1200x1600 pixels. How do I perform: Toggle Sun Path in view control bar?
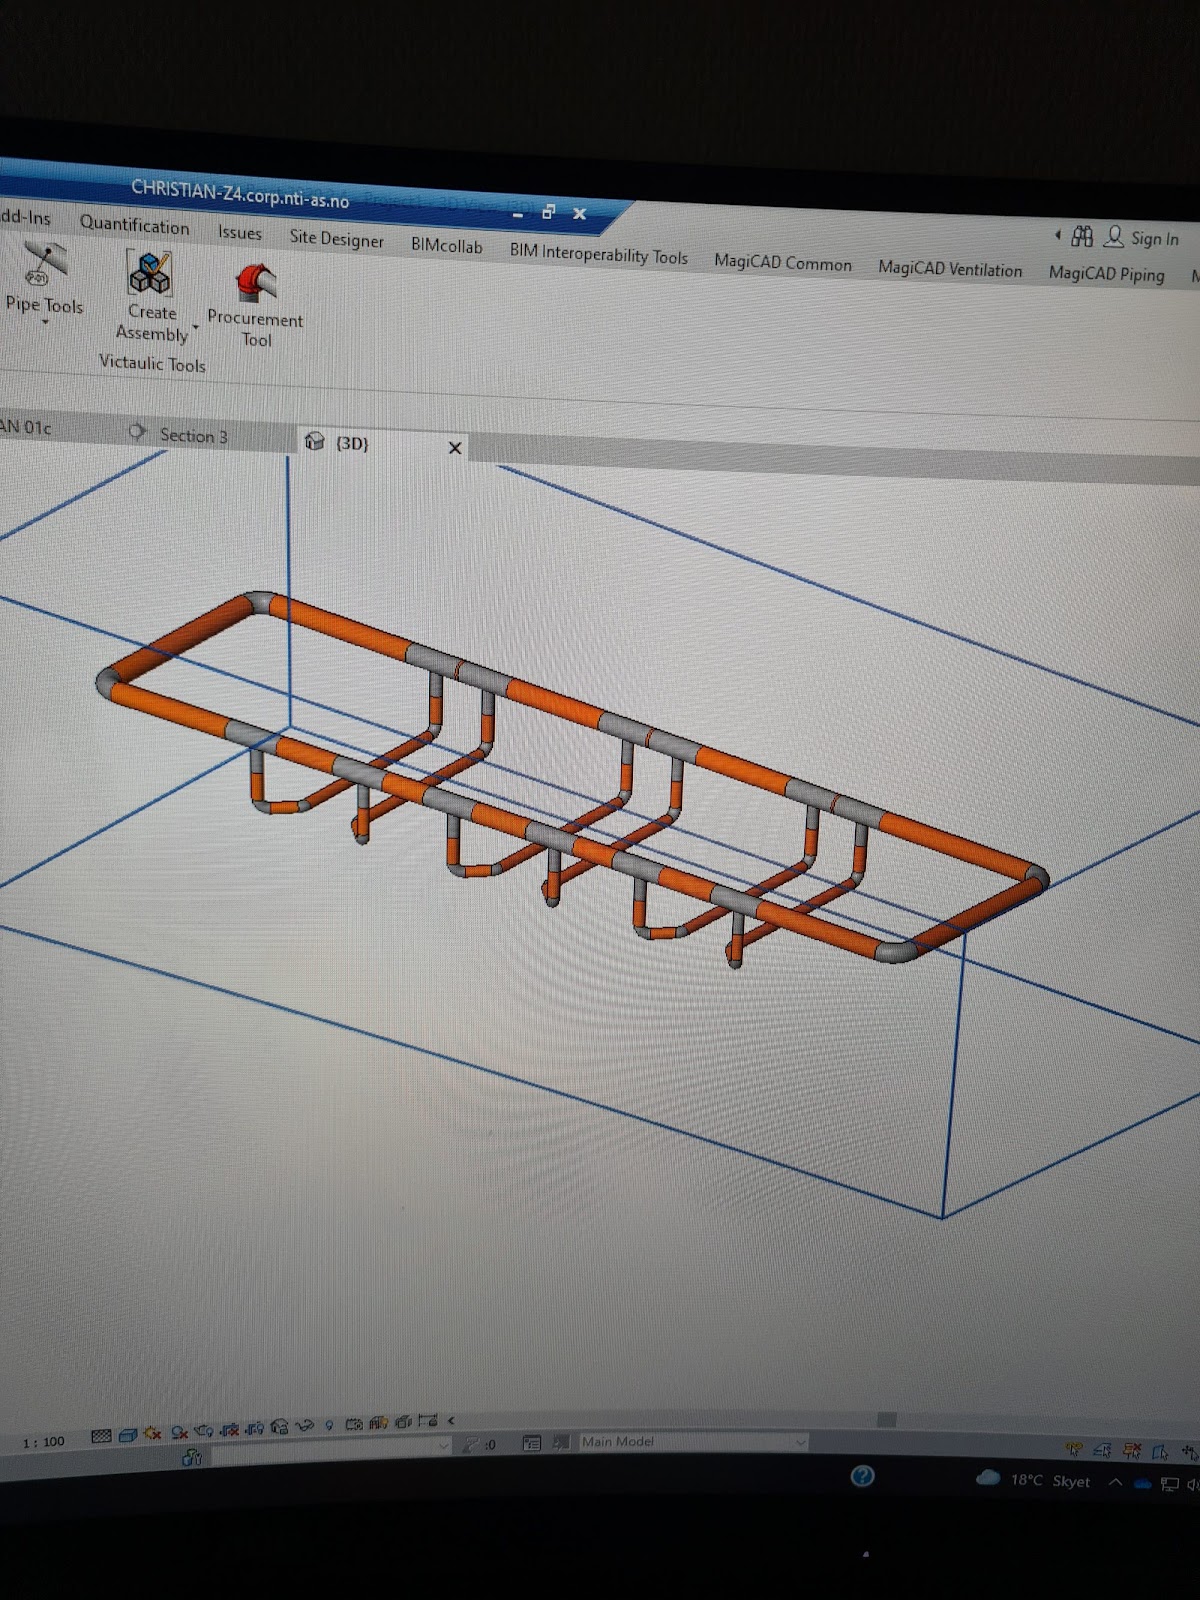tap(152, 1433)
